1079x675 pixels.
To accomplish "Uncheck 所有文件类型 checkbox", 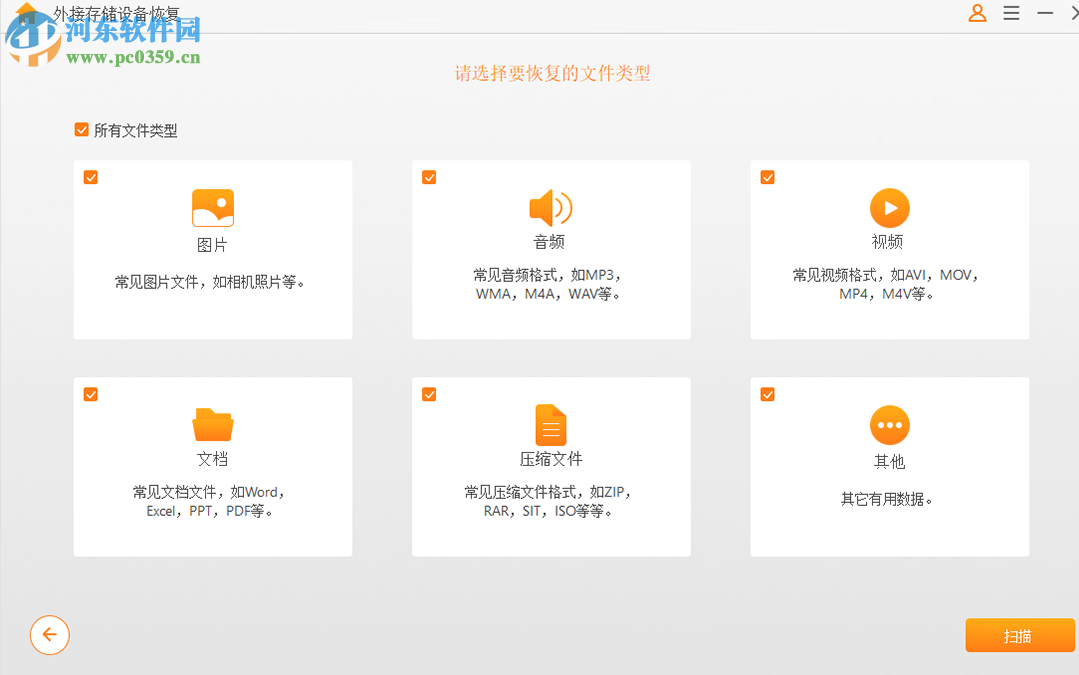I will tap(81, 129).
